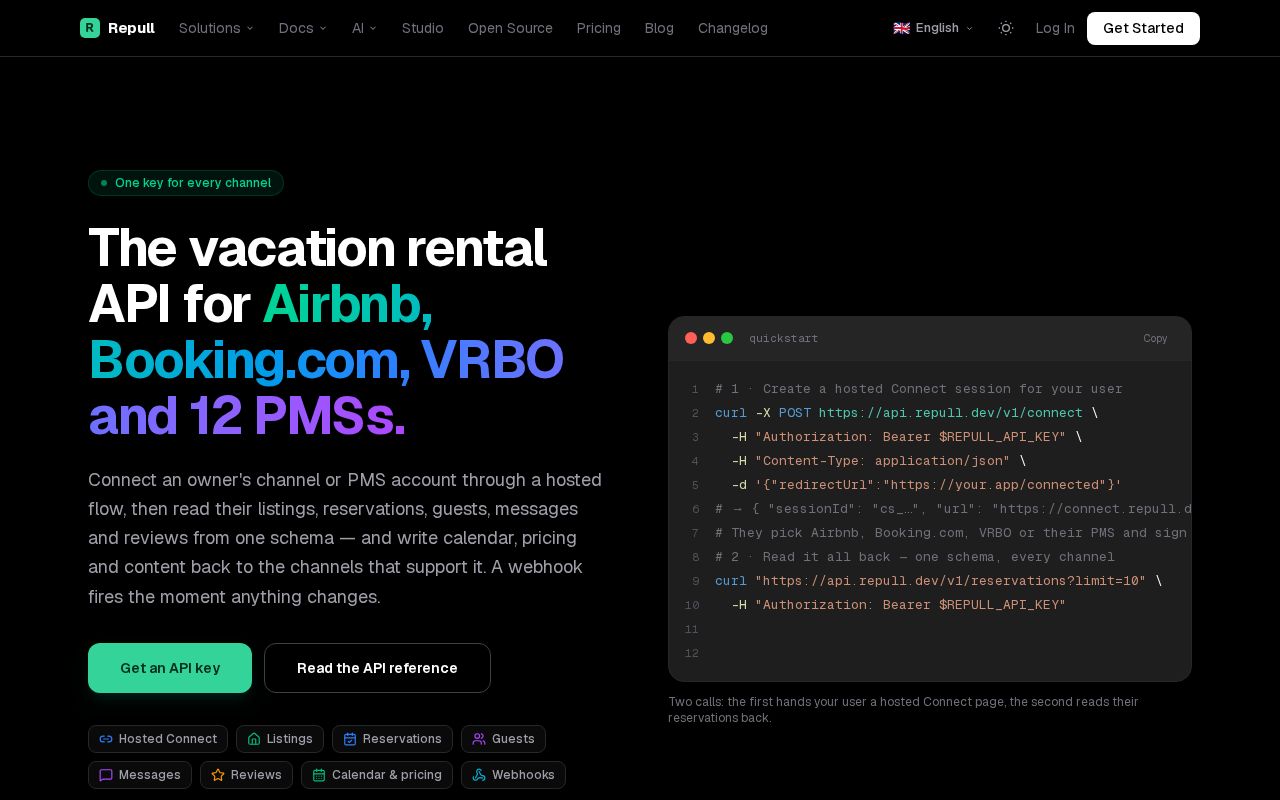Click the curl -X POST connect line
The image size is (1280, 800).
[906, 413]
